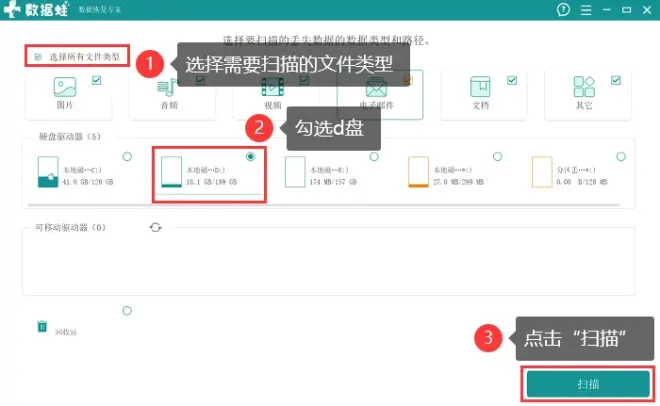Open the hamburger menu in title bar

click(x=586, y=10)
